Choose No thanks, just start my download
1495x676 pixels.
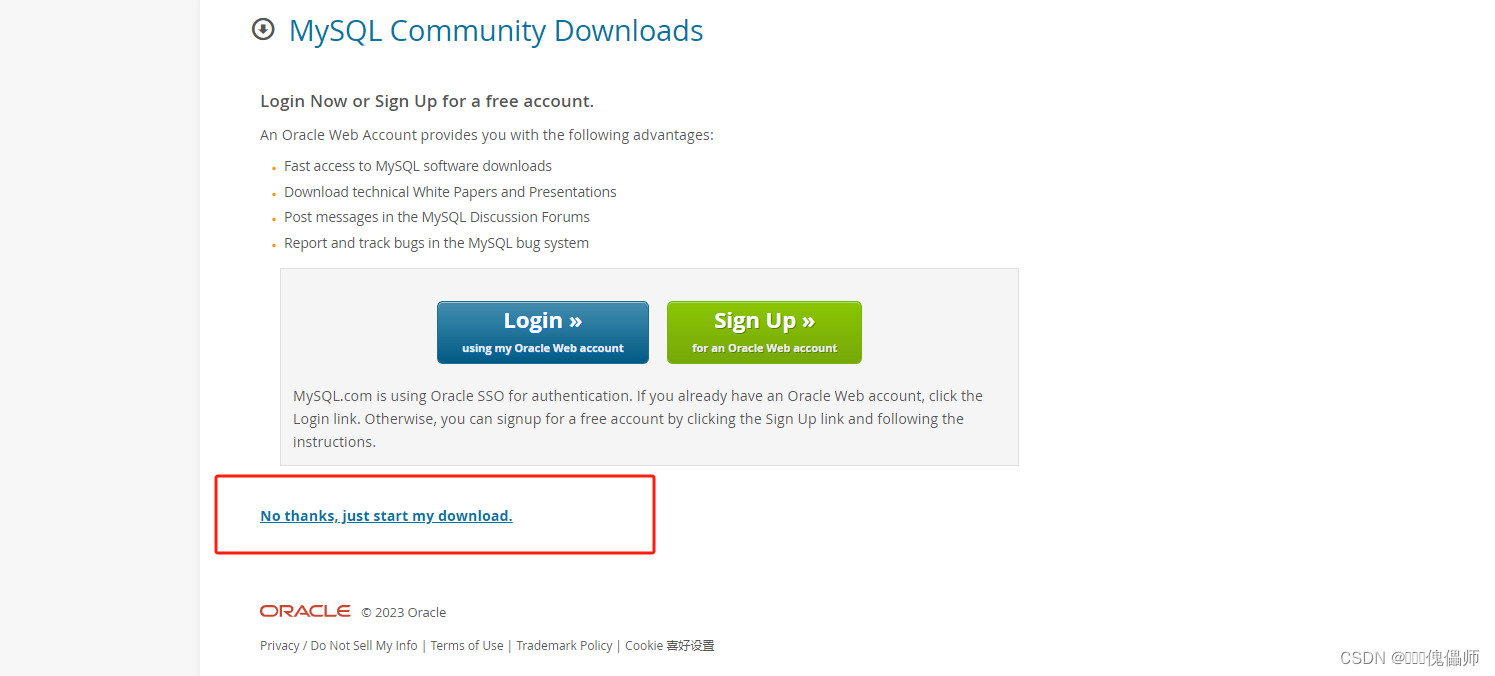[x=386, y=516]
